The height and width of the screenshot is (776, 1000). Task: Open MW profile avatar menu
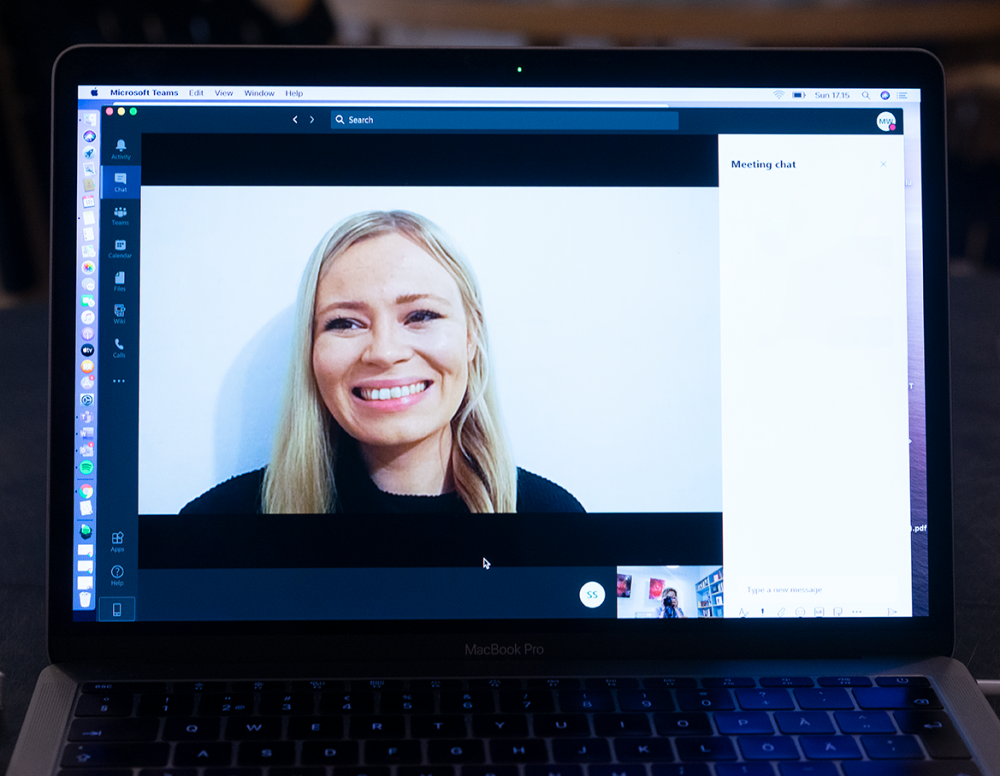tap(885, 121)
